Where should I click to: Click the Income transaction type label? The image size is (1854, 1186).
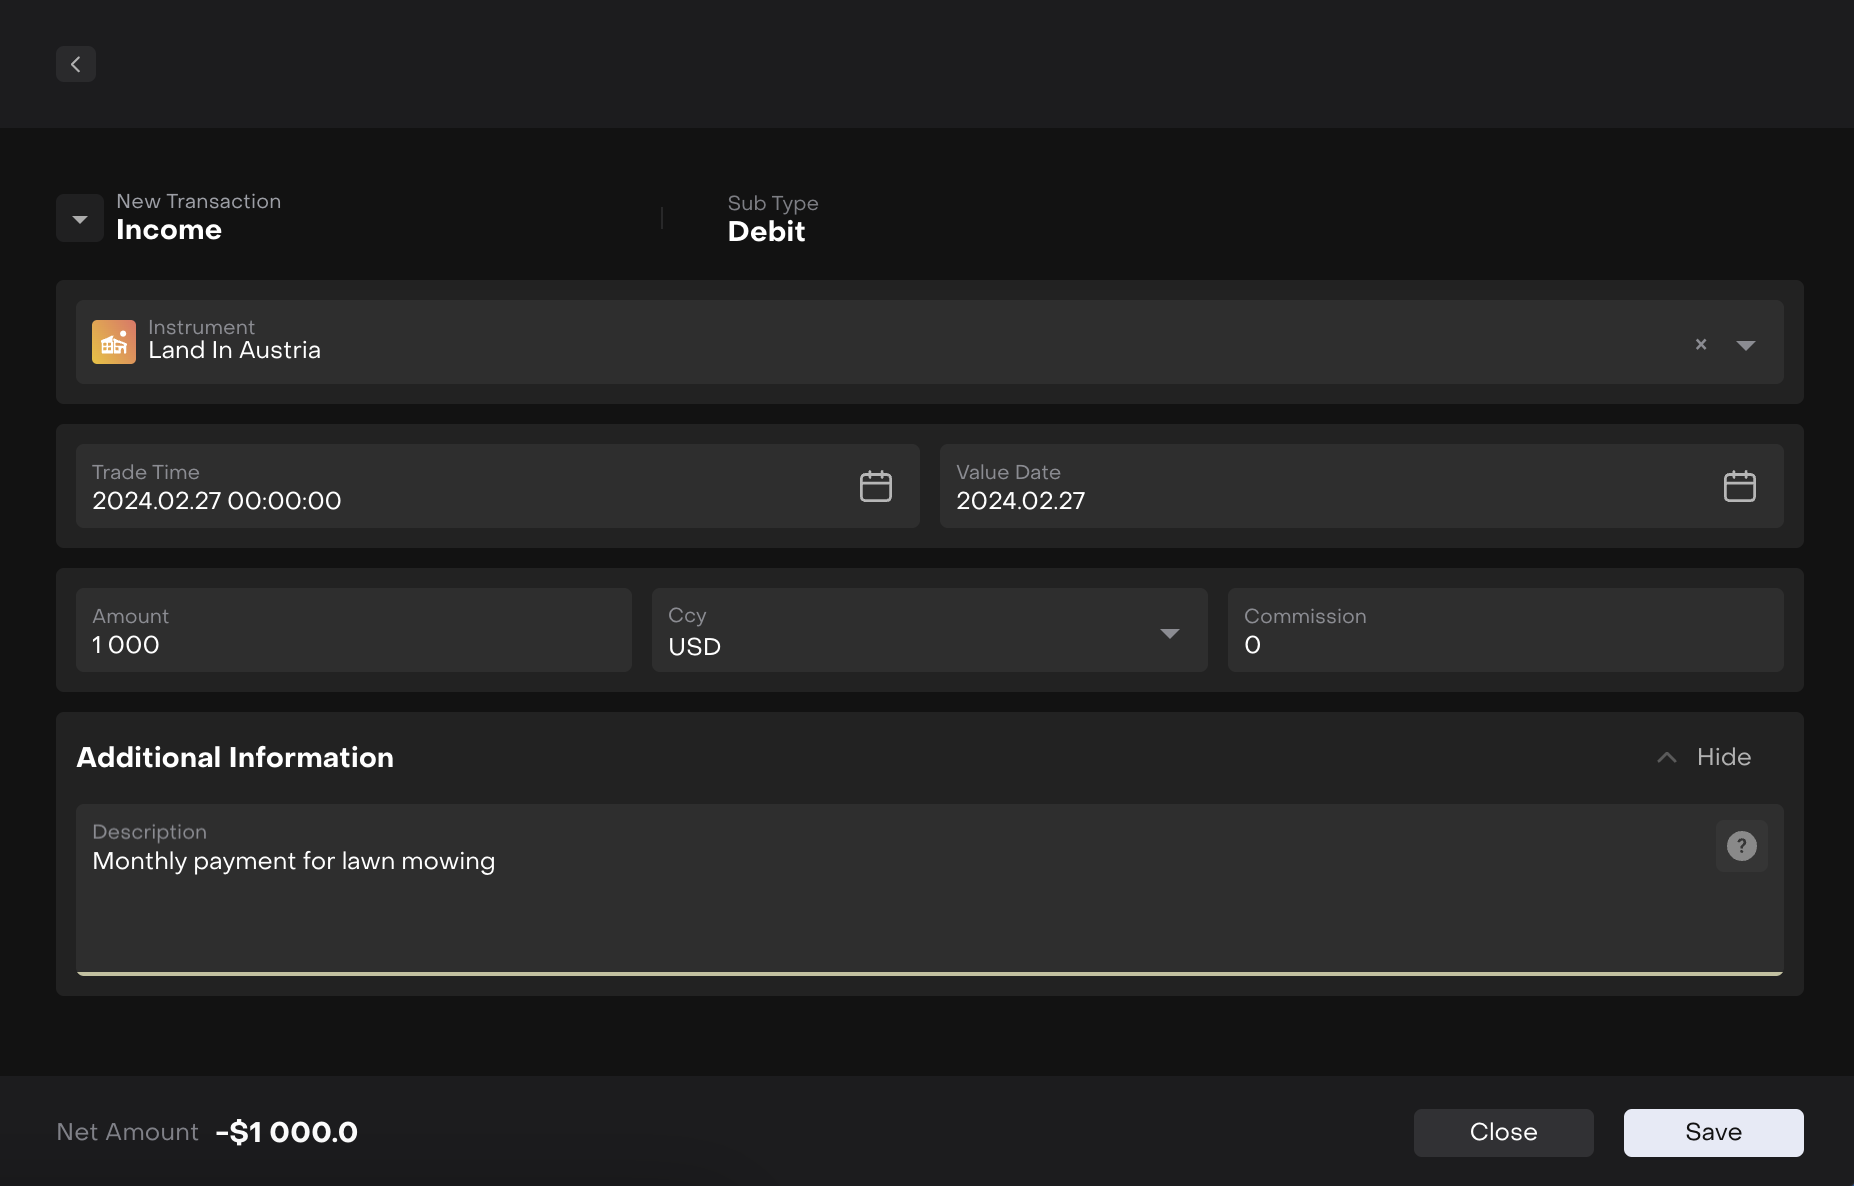click(x=169, y=229)
